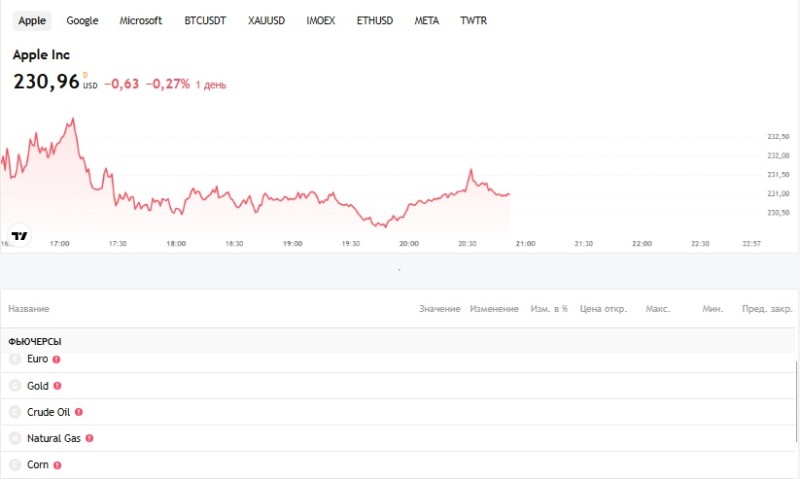Click the ФЬЮЧЕРСЫ section header

tap(35, 342)
